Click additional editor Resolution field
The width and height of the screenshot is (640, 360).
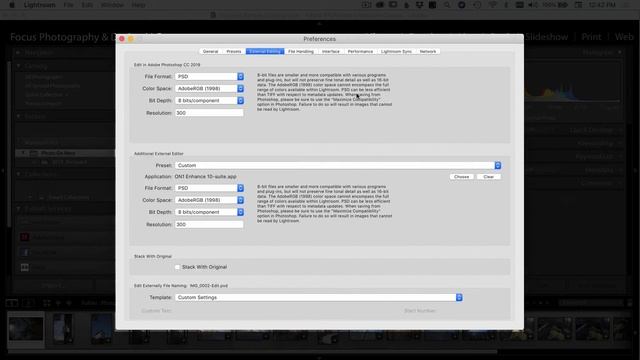click(x=209, y=224)
